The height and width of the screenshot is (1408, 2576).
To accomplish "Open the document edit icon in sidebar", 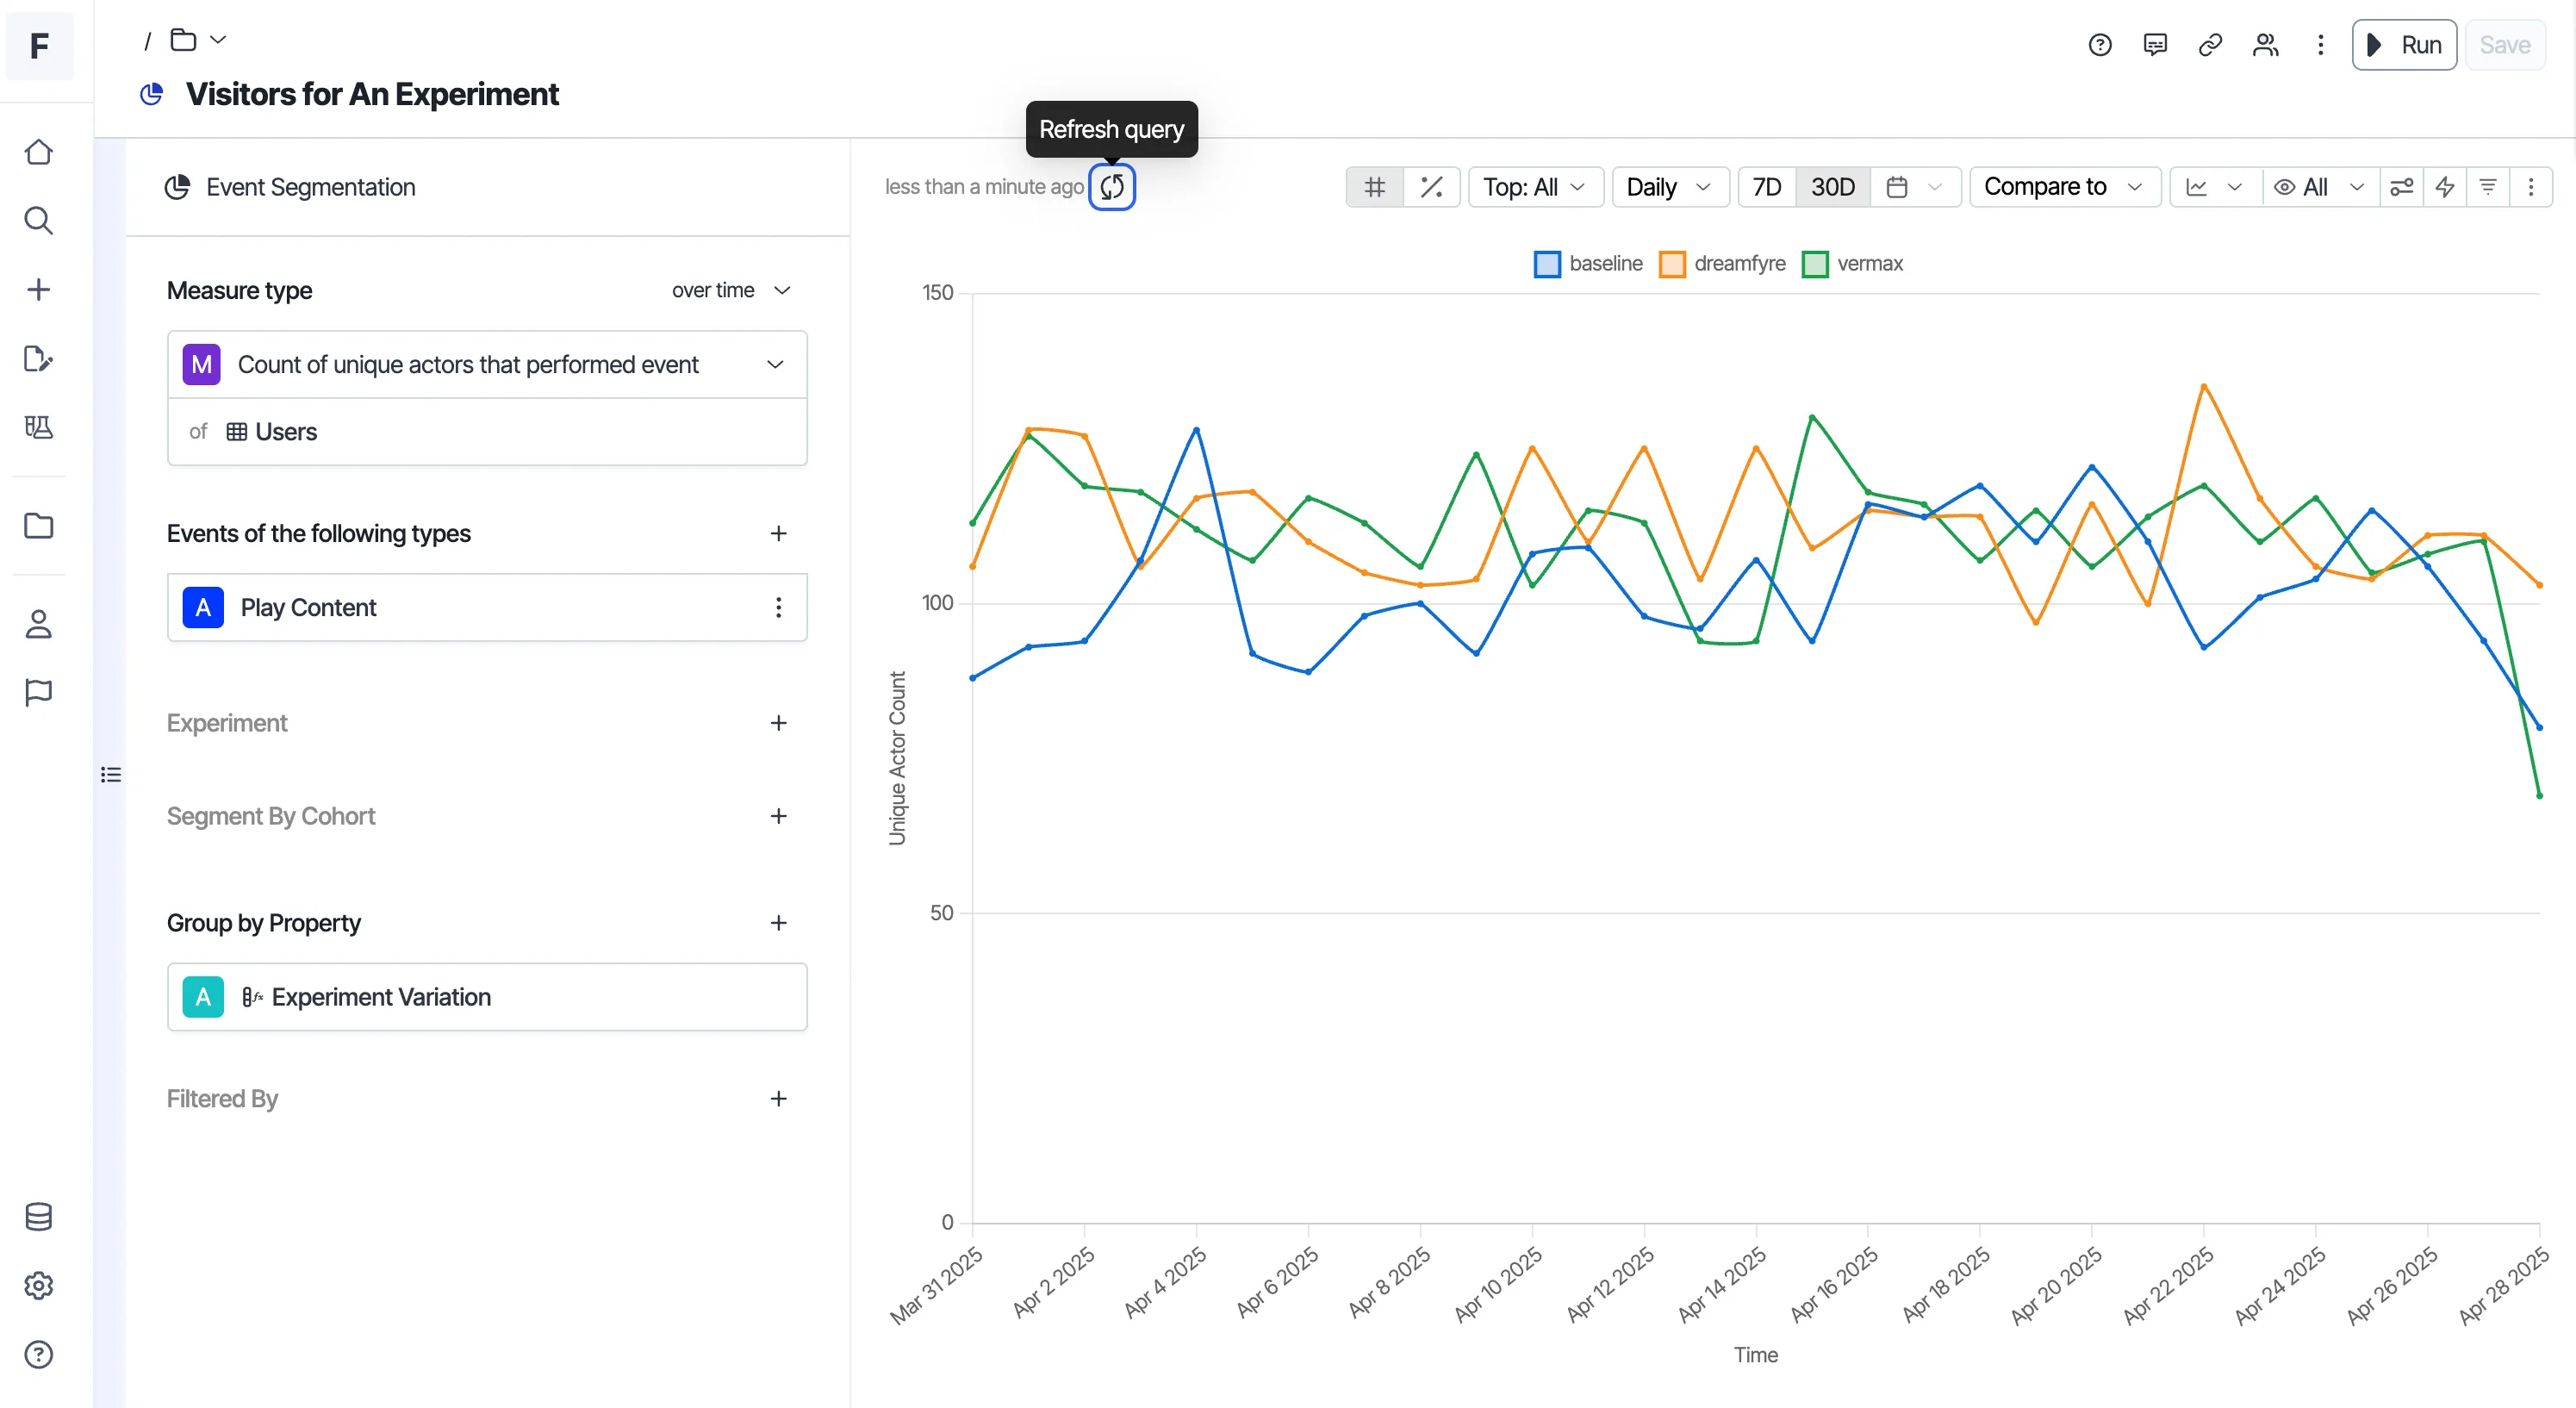I will tap(39, 358).
